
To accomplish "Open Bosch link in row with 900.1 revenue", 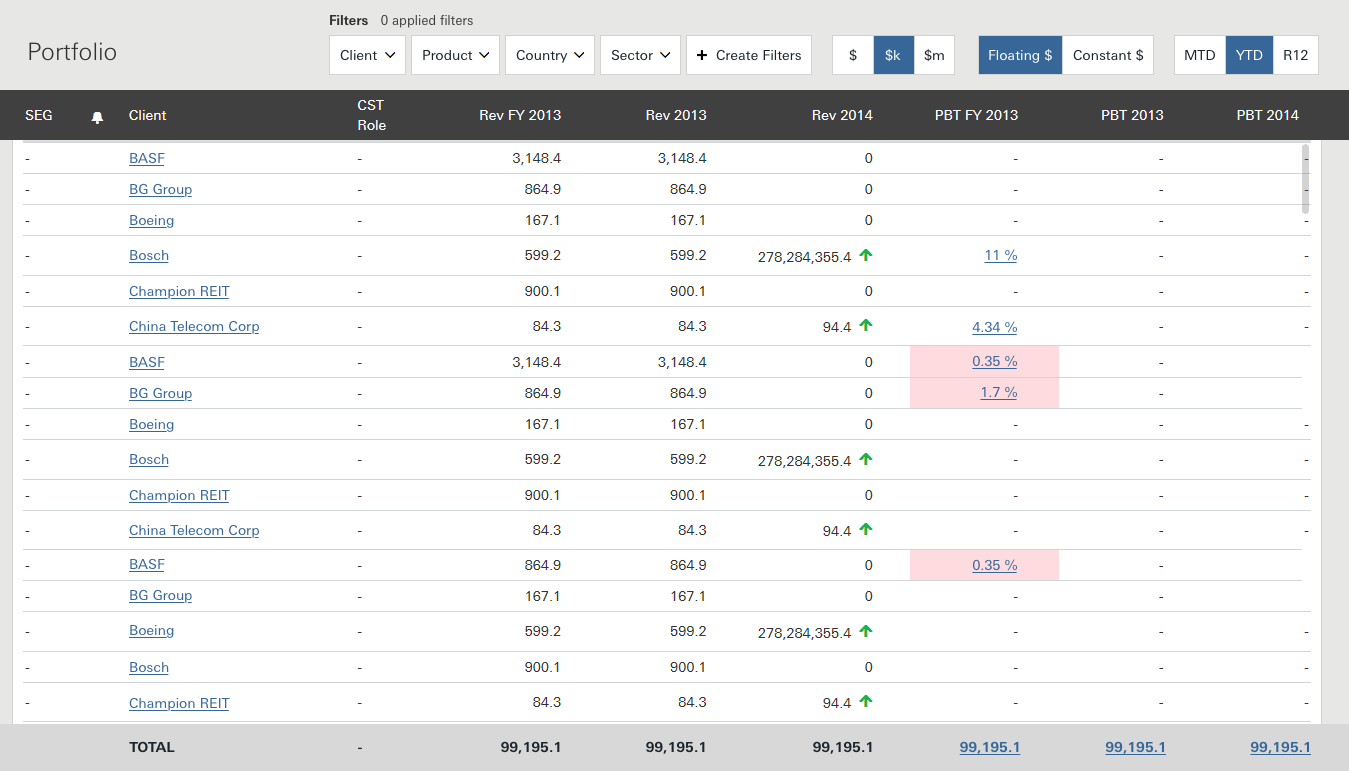I will [149, 668].
